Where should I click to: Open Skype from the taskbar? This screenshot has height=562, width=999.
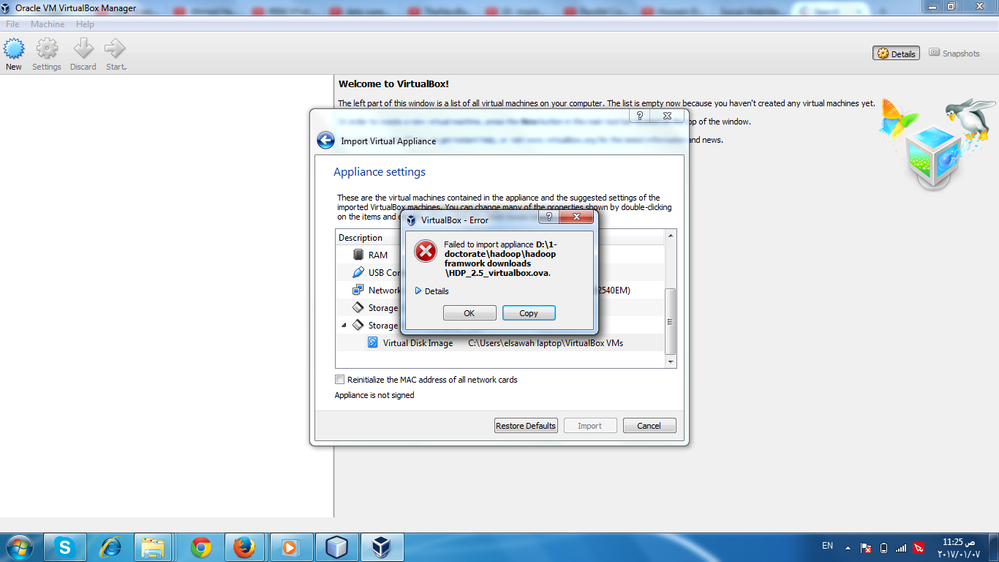pos(65,547)
